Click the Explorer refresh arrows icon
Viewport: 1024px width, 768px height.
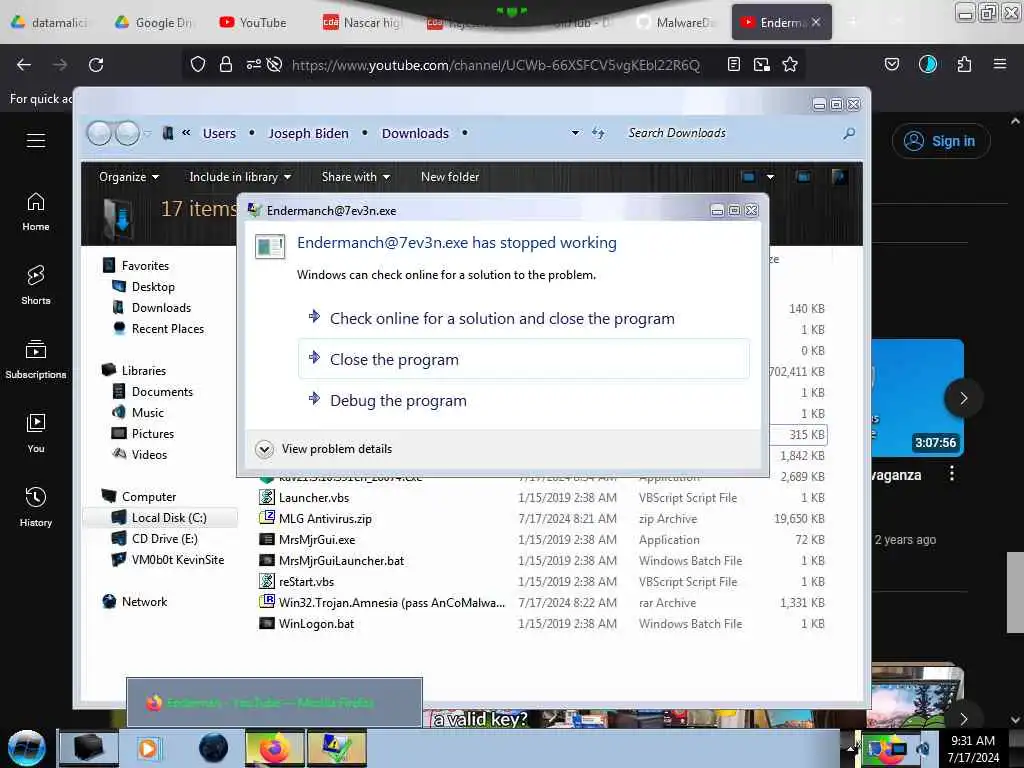click(598, 133)
